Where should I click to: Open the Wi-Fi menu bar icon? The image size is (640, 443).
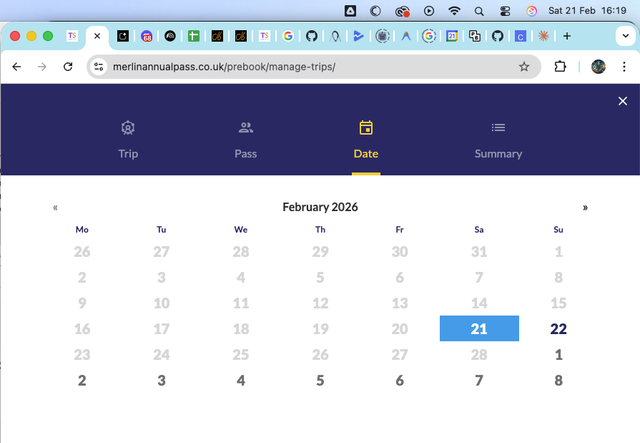click(454, 11)
